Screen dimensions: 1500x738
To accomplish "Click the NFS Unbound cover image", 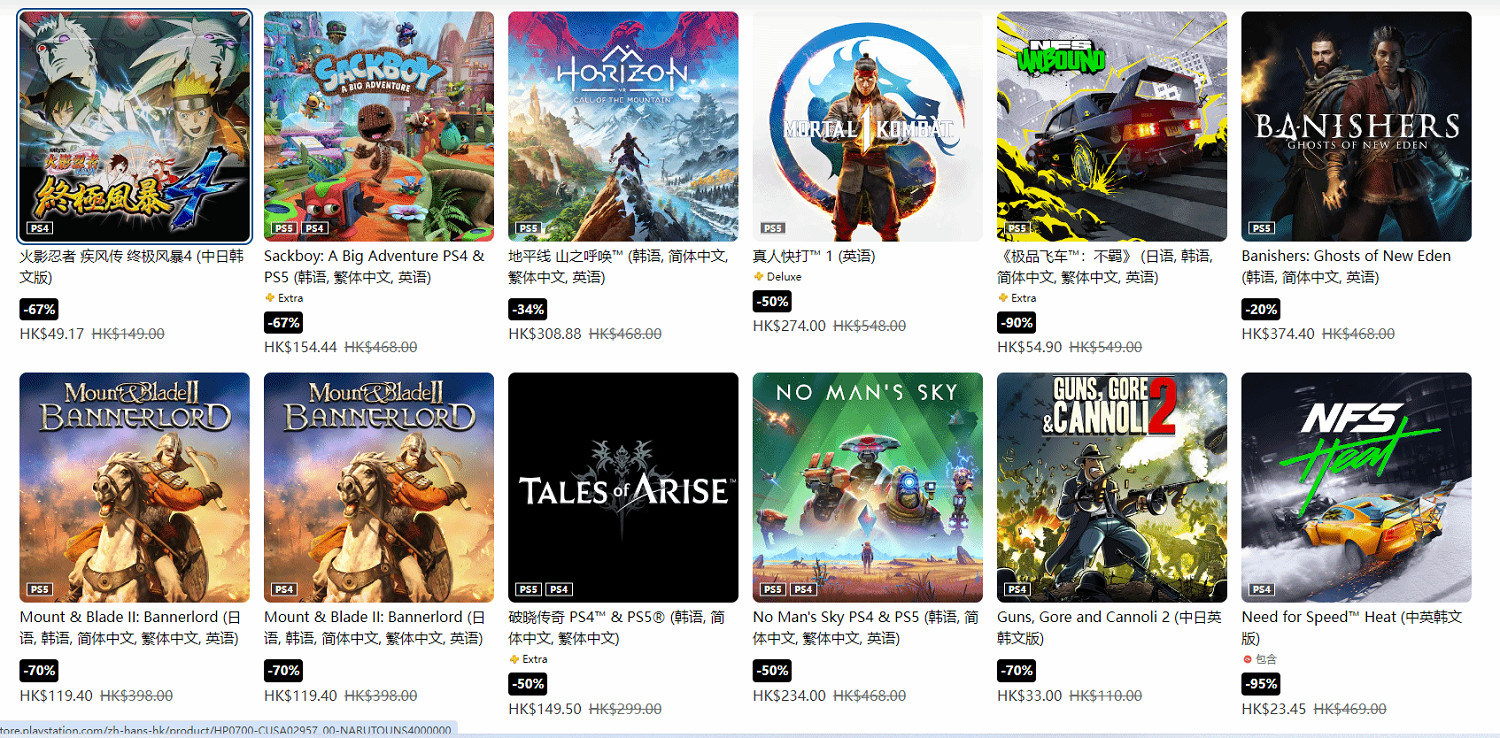I will click(x=1112, y=126).
